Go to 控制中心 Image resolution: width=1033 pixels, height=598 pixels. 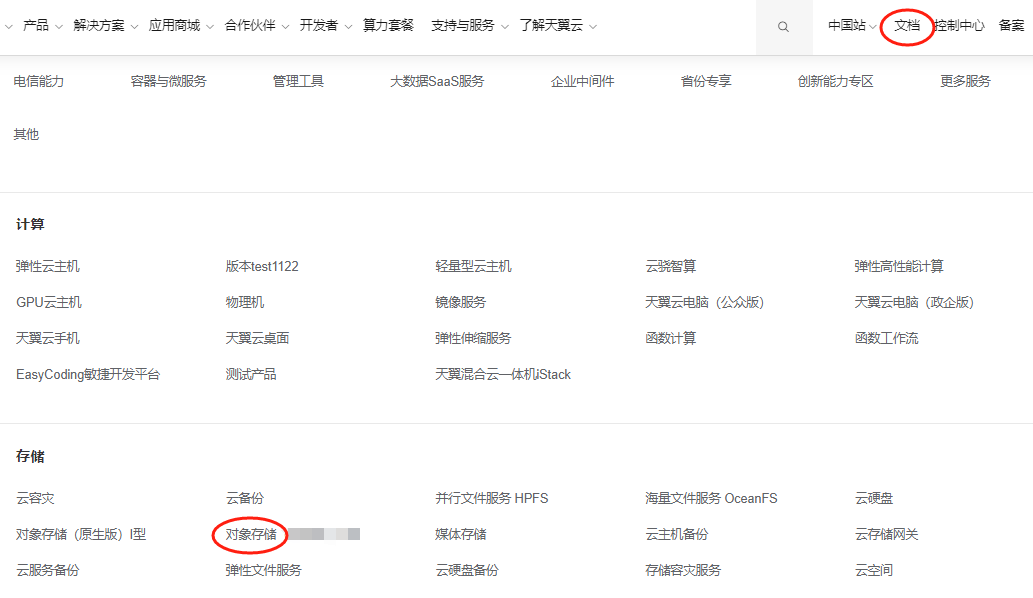click(959, 26)
